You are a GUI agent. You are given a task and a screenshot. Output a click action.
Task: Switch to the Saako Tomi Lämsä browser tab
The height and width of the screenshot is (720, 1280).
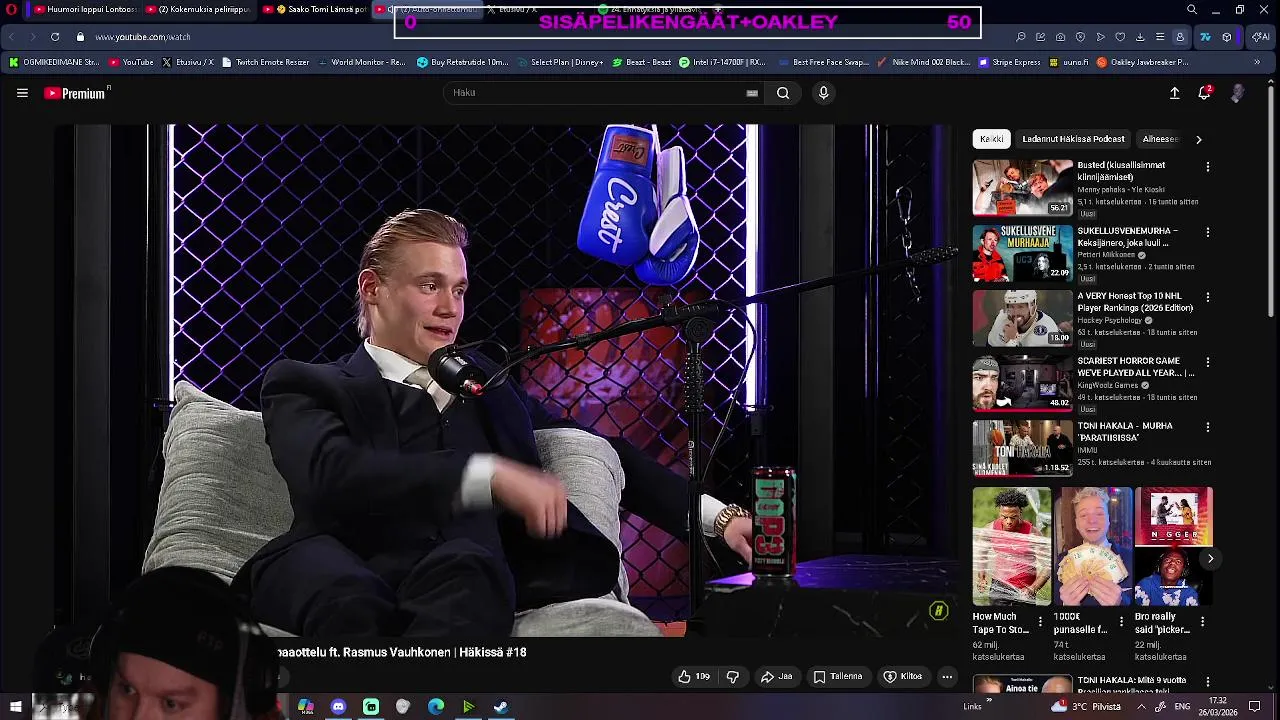point(316,10)
